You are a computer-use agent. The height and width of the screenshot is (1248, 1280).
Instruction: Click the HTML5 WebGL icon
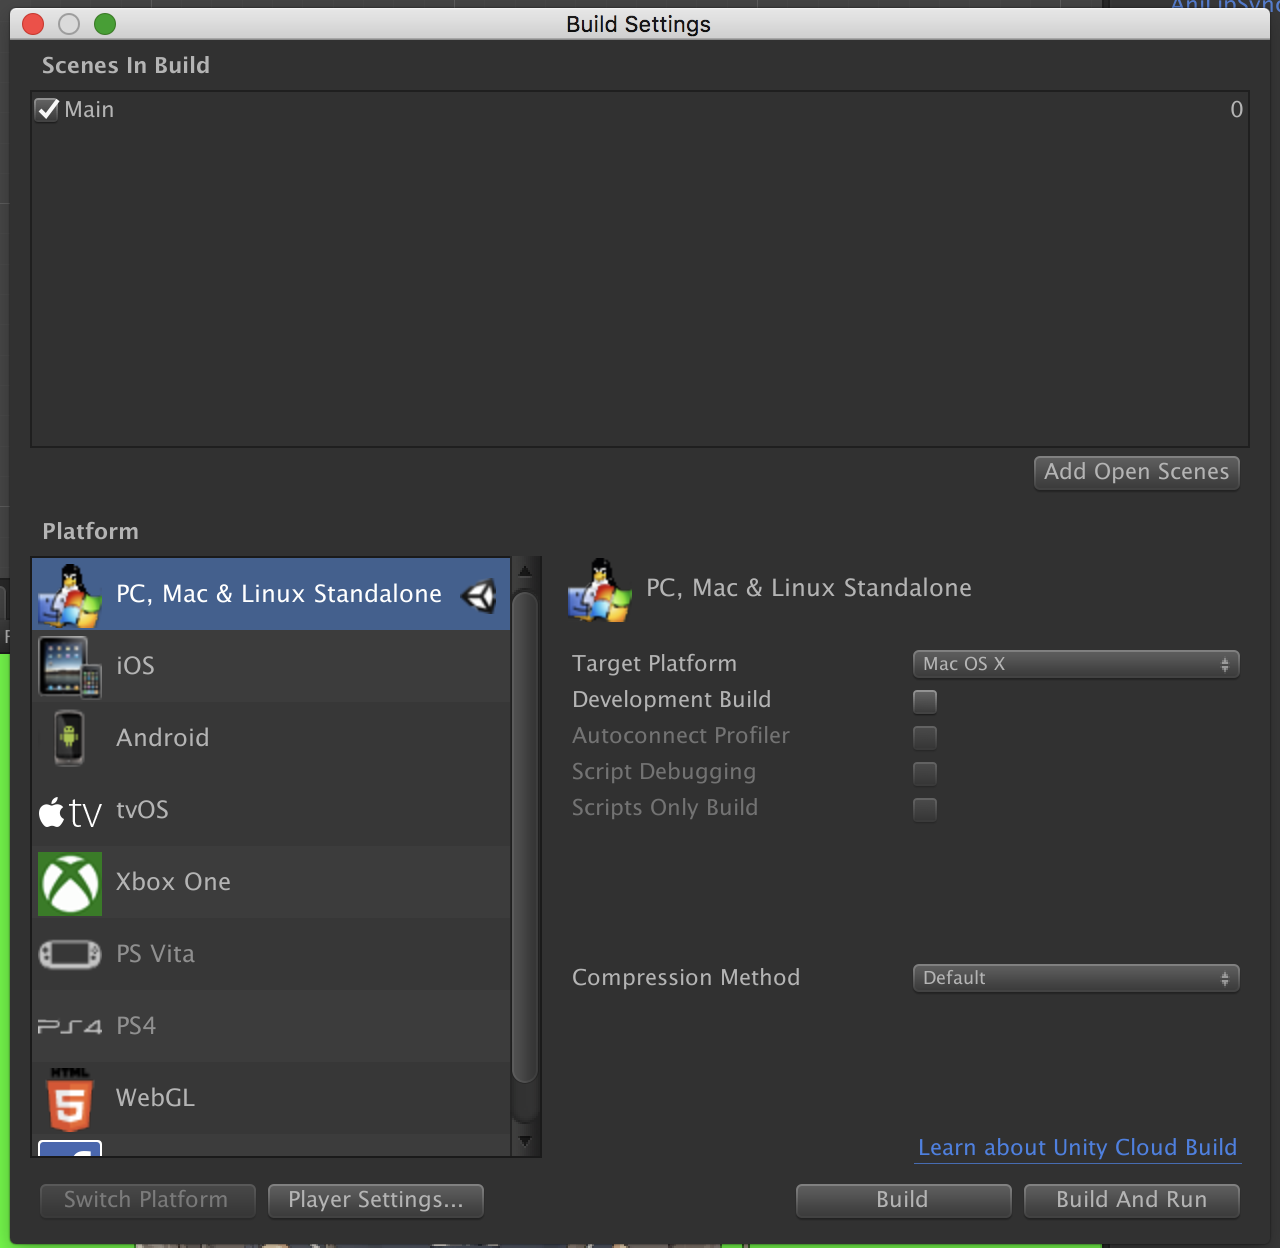point(70,1099)
